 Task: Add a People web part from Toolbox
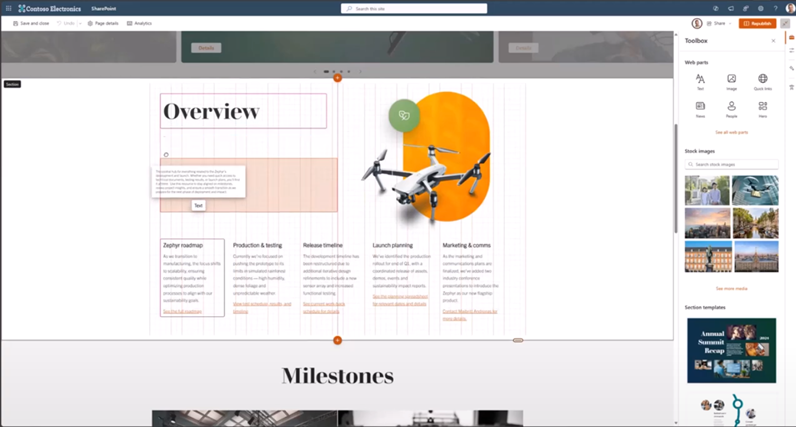click(x=732, y=109)
